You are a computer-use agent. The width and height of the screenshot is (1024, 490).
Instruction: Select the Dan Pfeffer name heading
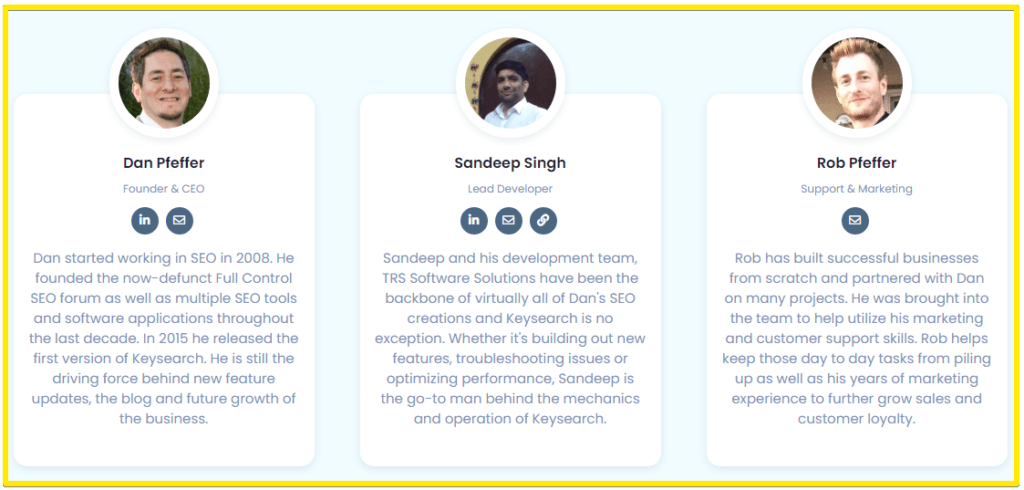pos(164,163)
